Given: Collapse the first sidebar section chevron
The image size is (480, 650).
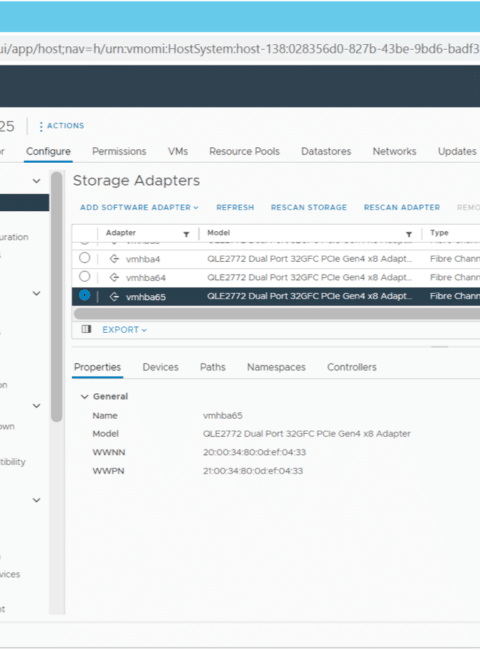Looking at the screenshot, I should tap(36, 181).
